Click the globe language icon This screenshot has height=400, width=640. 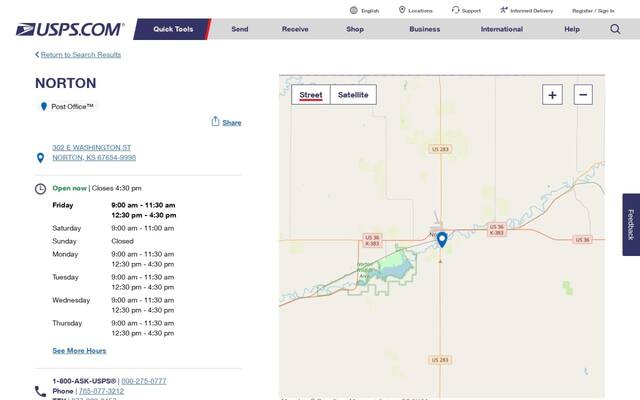click(x=353, y=10)
